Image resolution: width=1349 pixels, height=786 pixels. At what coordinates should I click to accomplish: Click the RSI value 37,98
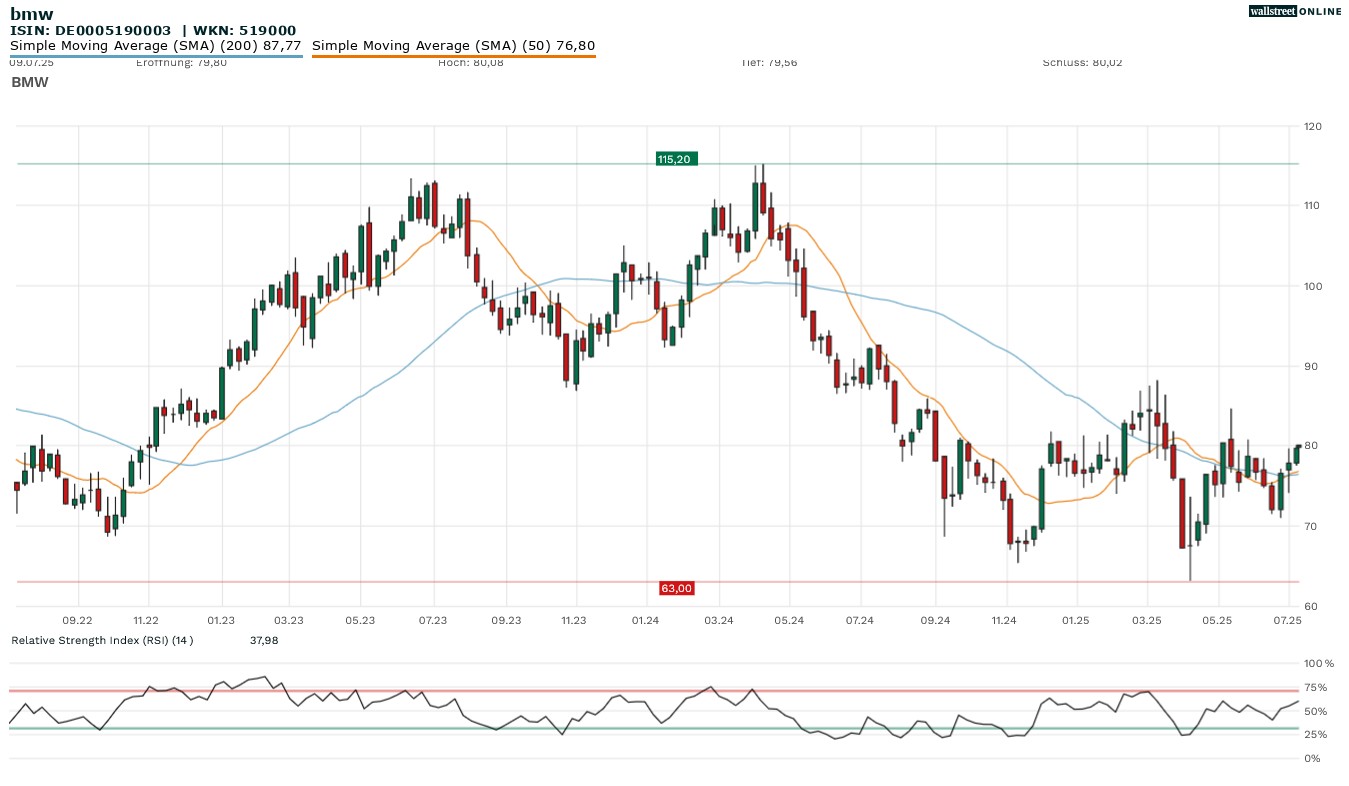pos(264,640)
